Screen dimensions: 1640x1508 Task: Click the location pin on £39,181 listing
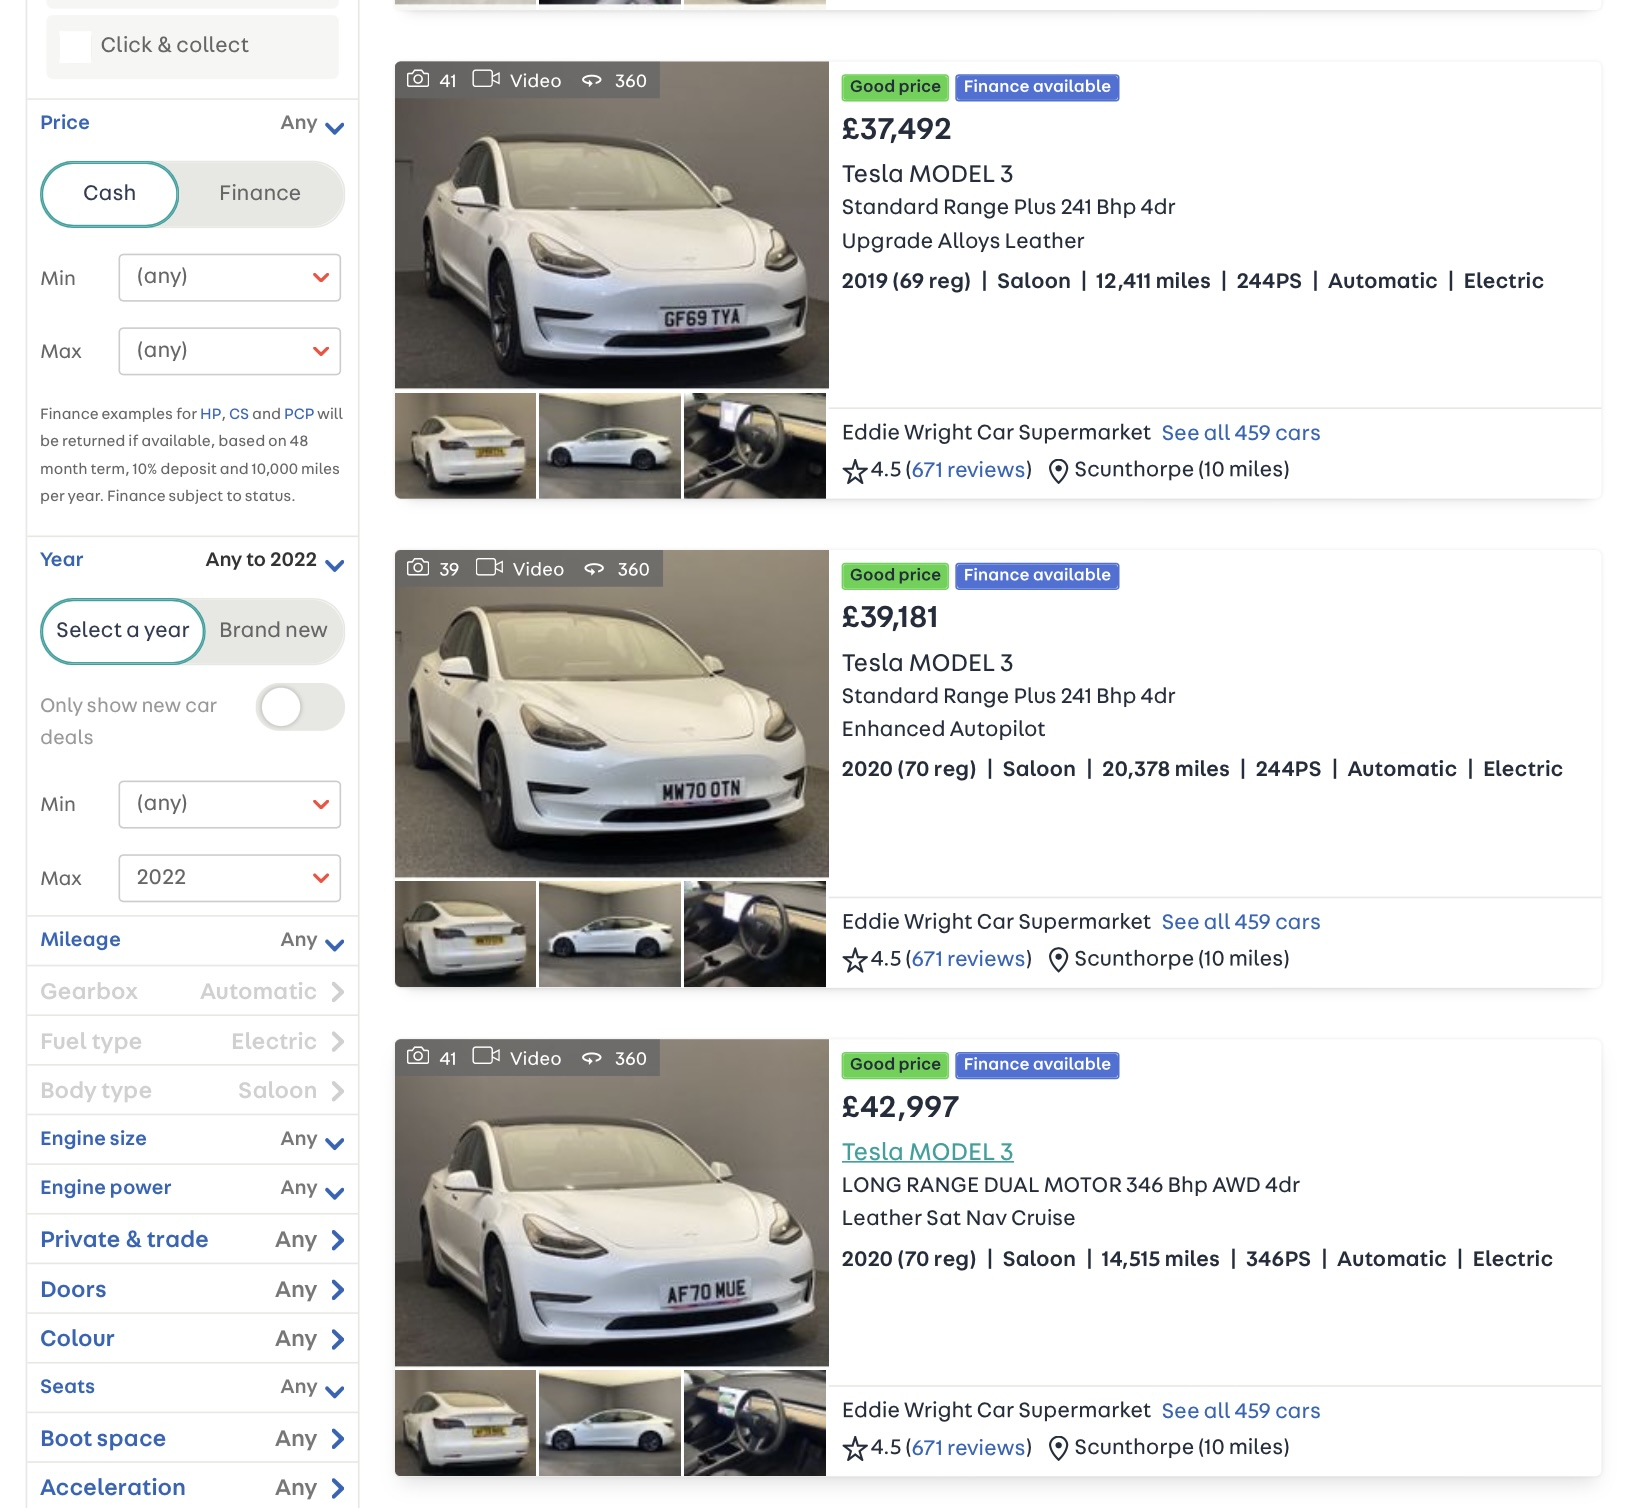point(1058,960)
